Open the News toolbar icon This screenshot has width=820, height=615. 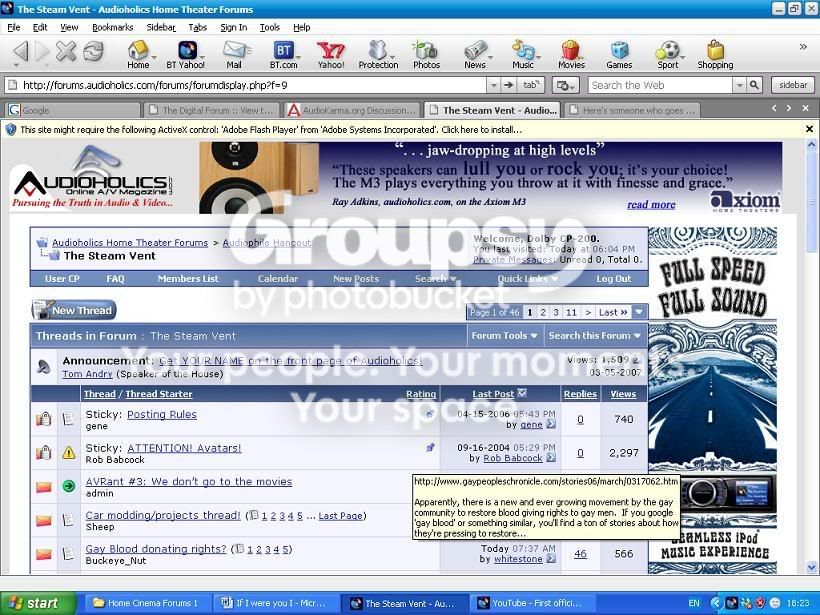tap(475, 55)
